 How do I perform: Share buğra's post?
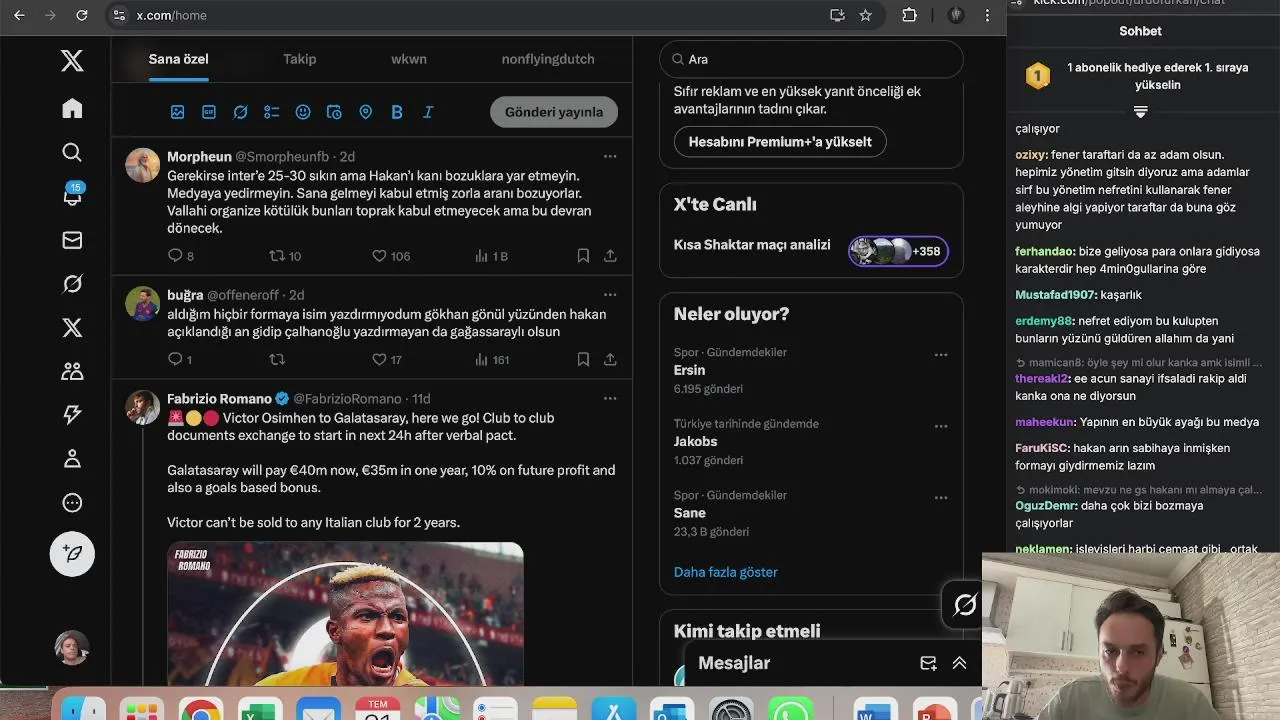[x=610, y=359]
